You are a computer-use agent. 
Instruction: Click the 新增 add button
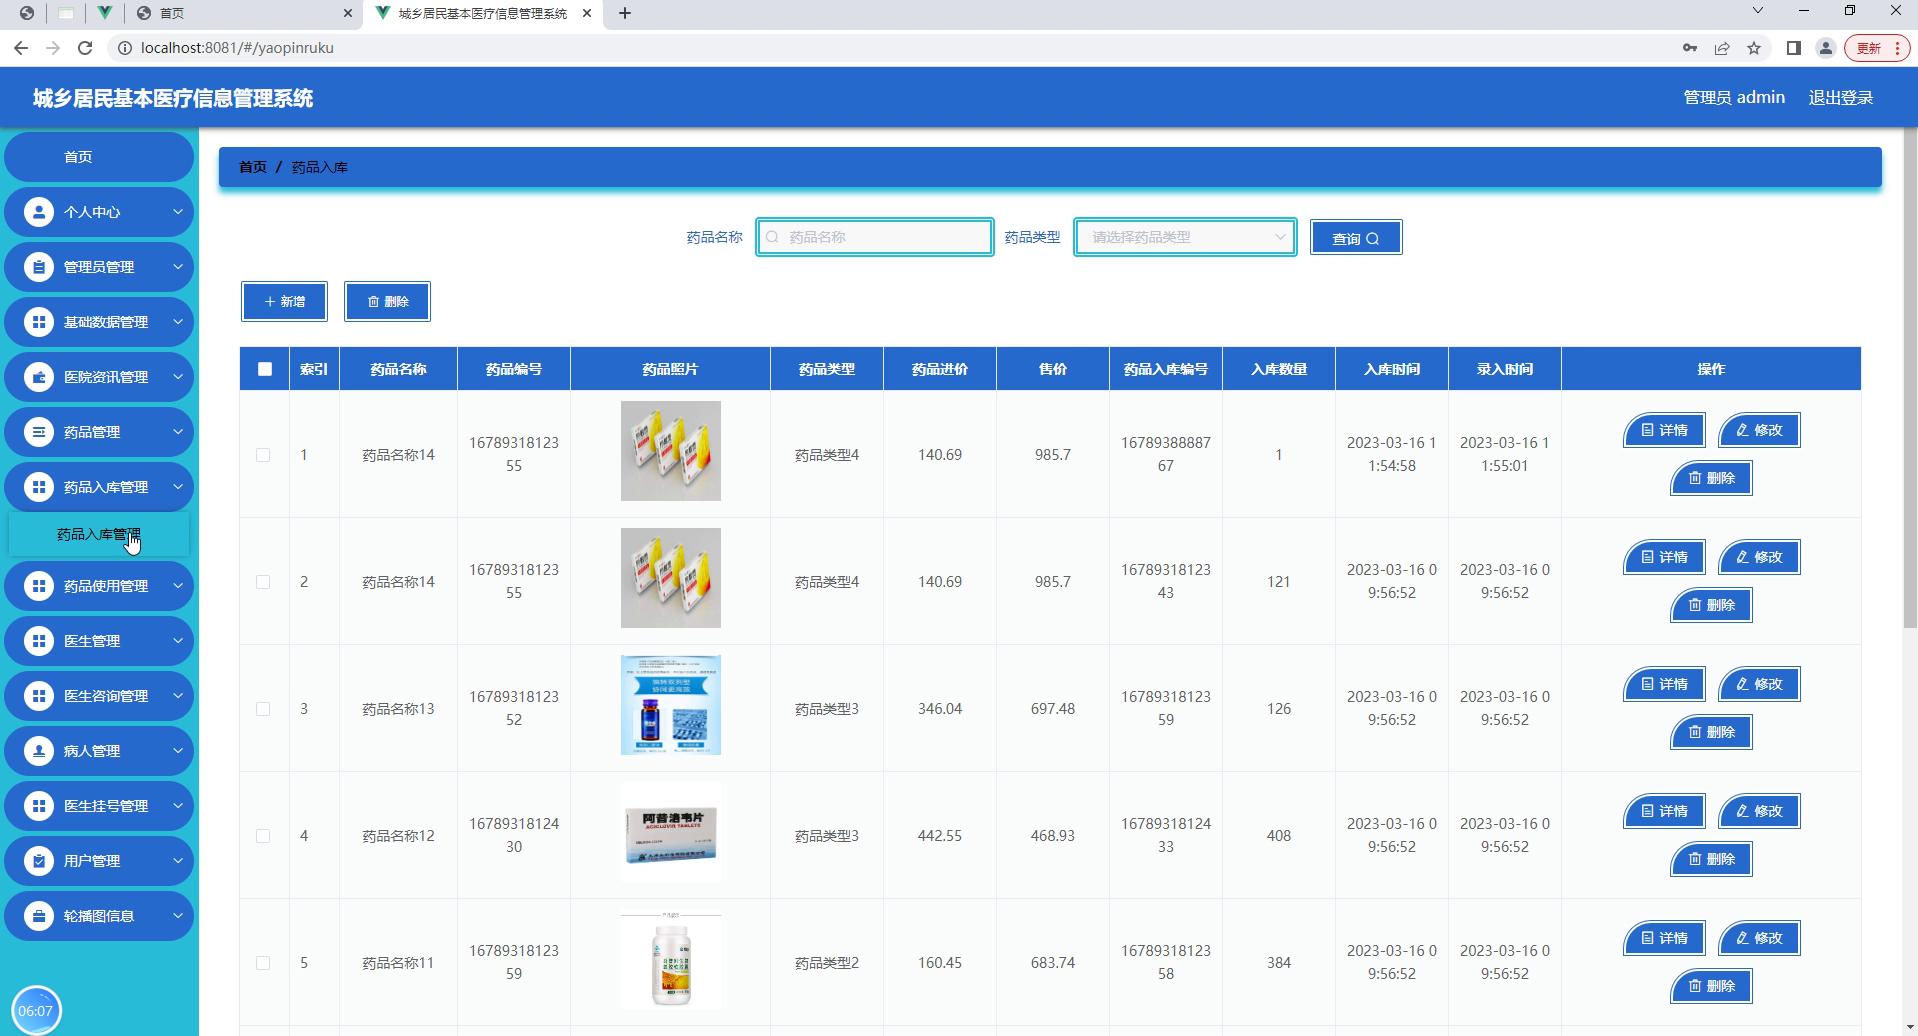click(284, 301)
